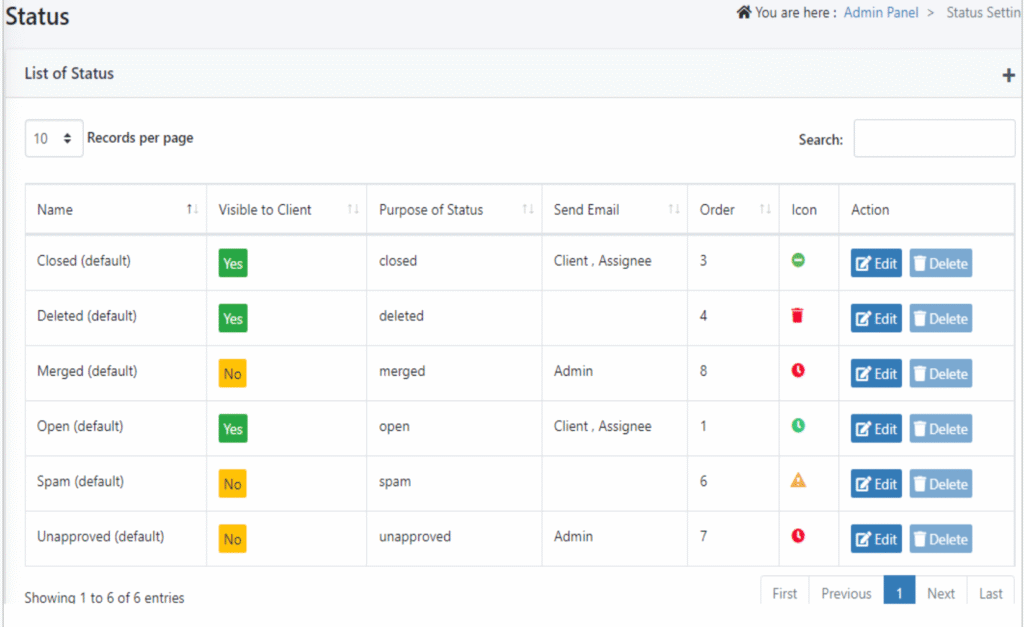The width and height of the screenshot is (1024, 627).
Task: Edit the Open (default) status
Action: click(x=876, y=429)
